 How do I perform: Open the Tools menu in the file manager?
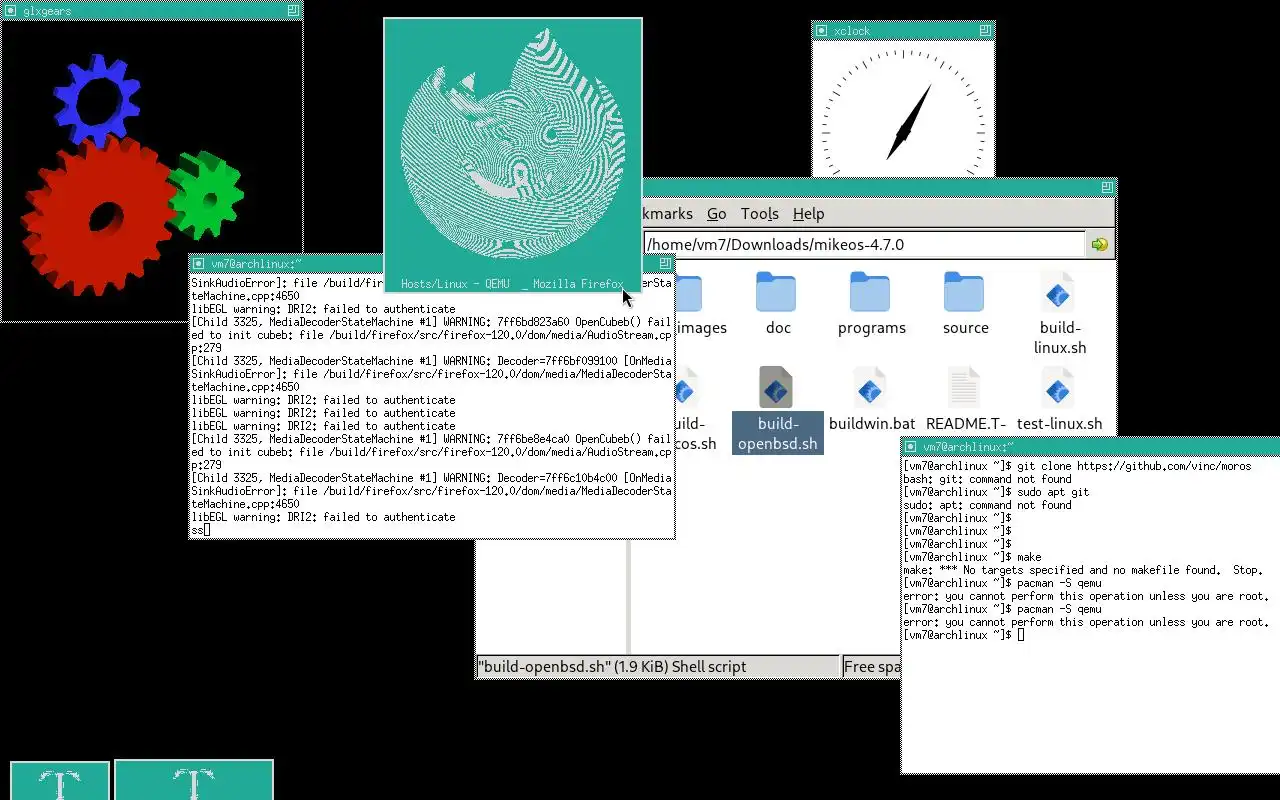(x=759, y=214)
